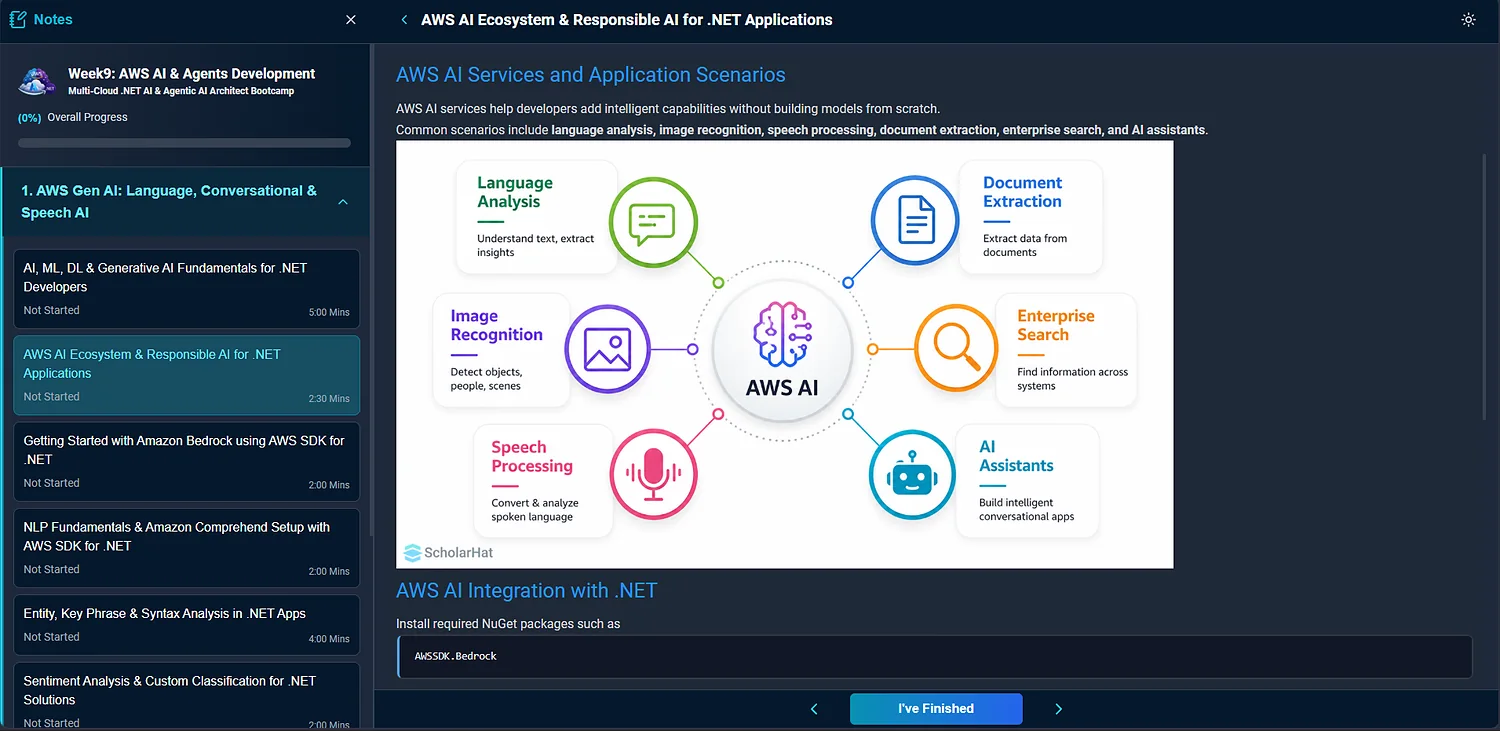Viewport: 1500px width, 731px height.
Task: Open the AI, ML, DL & Generative AI Fundamentals lesson
Action: click(186, 289)
